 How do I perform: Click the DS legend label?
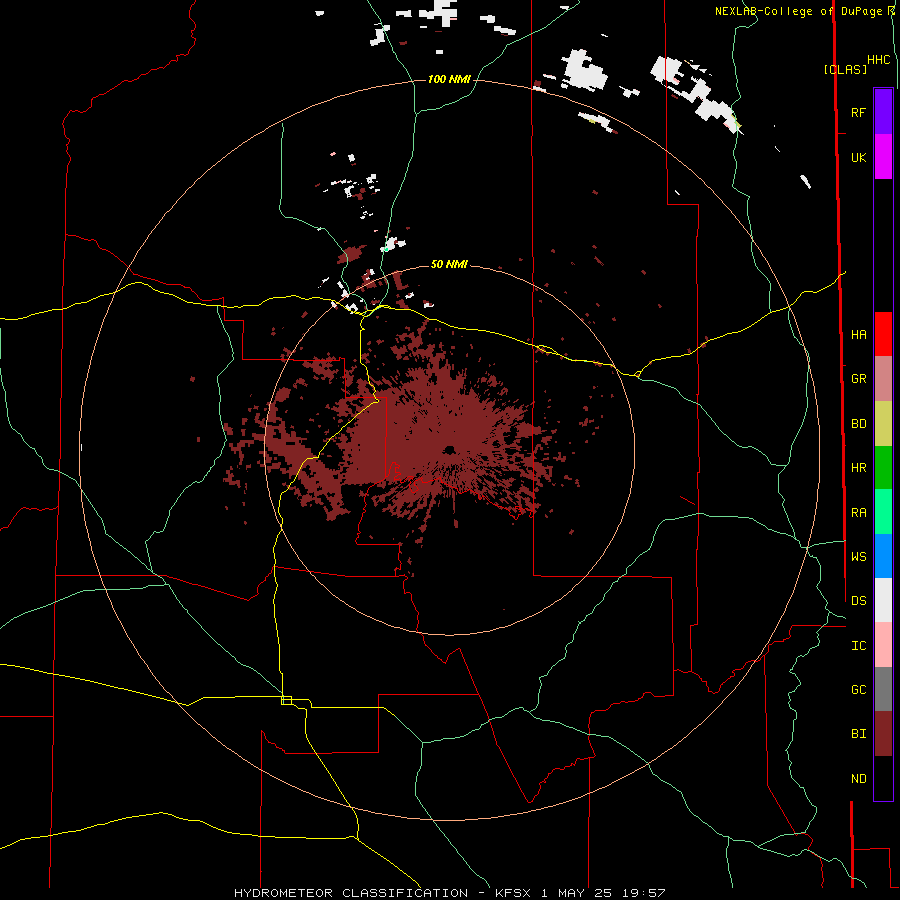coord(858,600)
